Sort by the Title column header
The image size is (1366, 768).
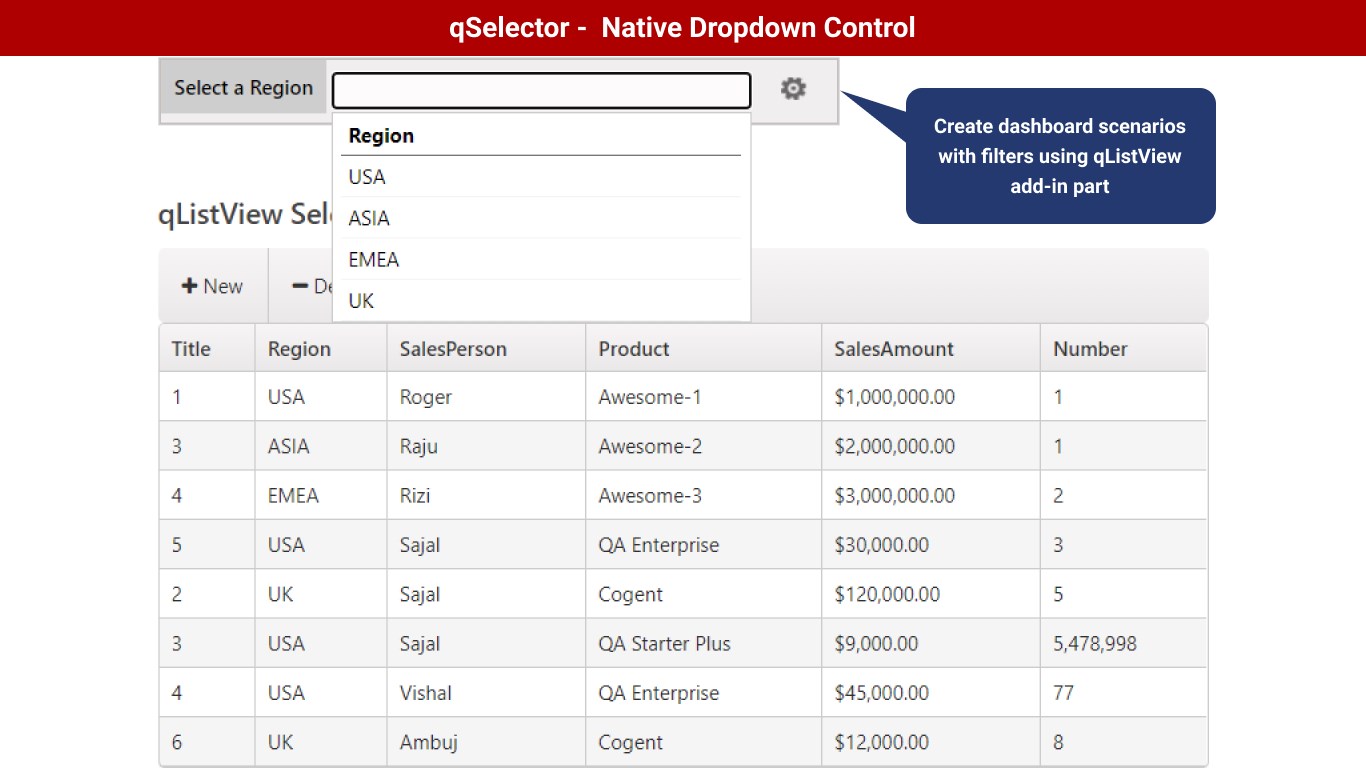[x=191, y=349]
